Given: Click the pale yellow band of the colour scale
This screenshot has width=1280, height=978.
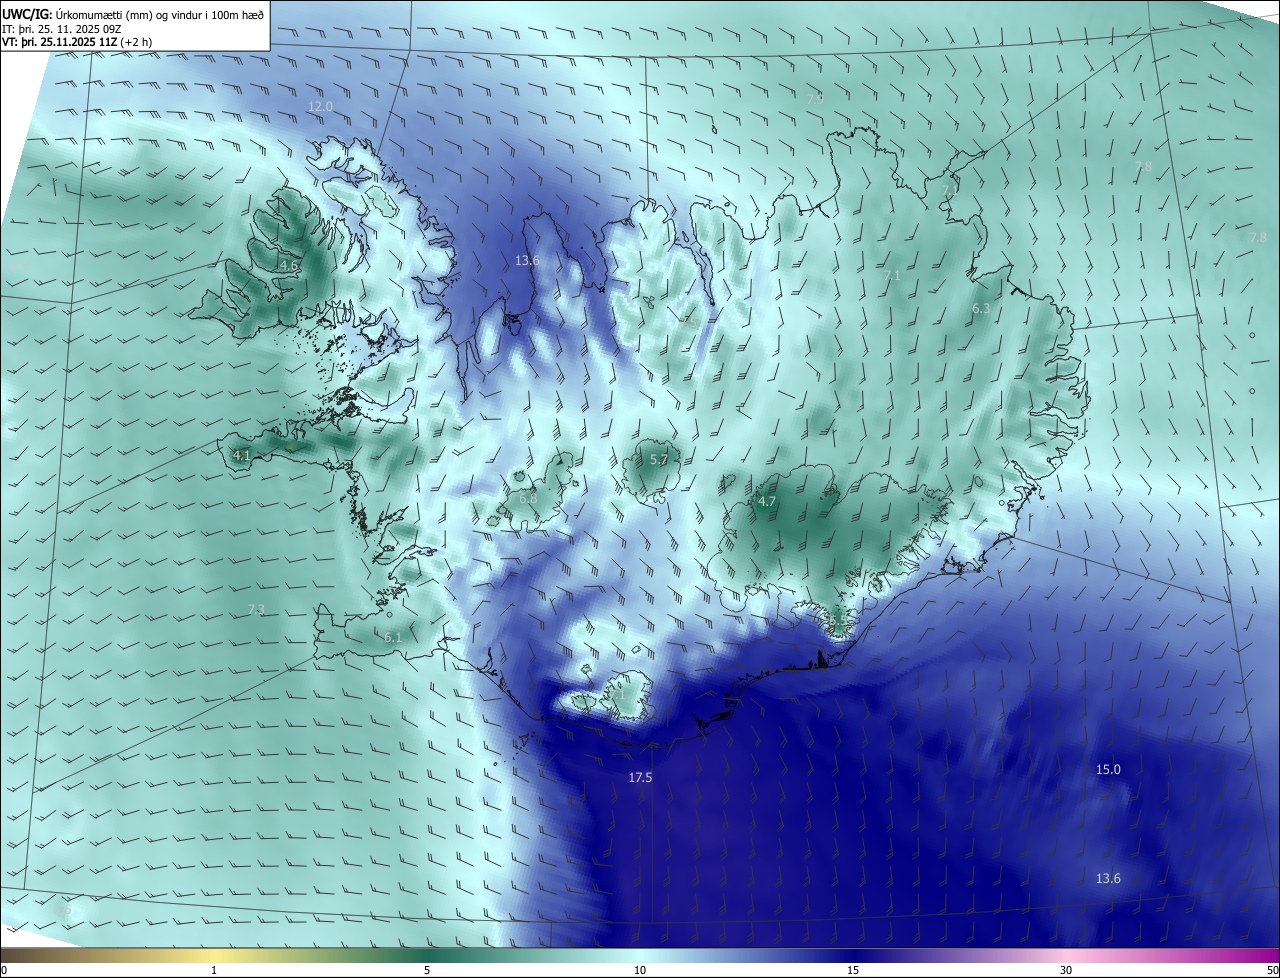Looking at the screenshot, I should [214, 955].
